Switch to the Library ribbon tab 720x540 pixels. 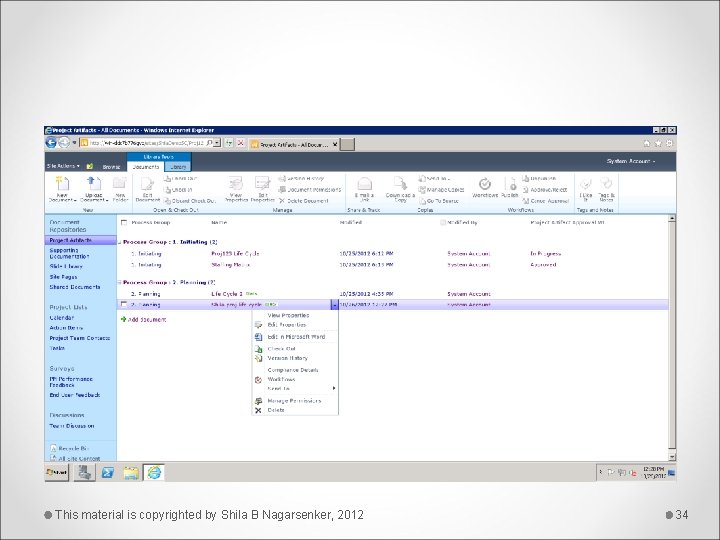[x=178, y=167]
